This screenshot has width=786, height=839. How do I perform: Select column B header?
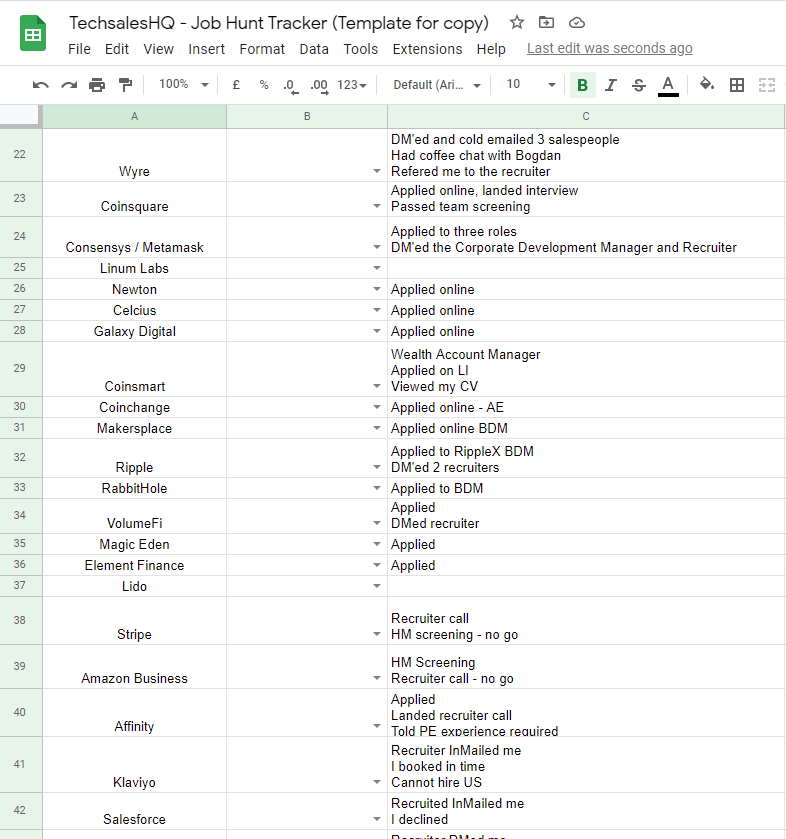[x=307, y=116]
